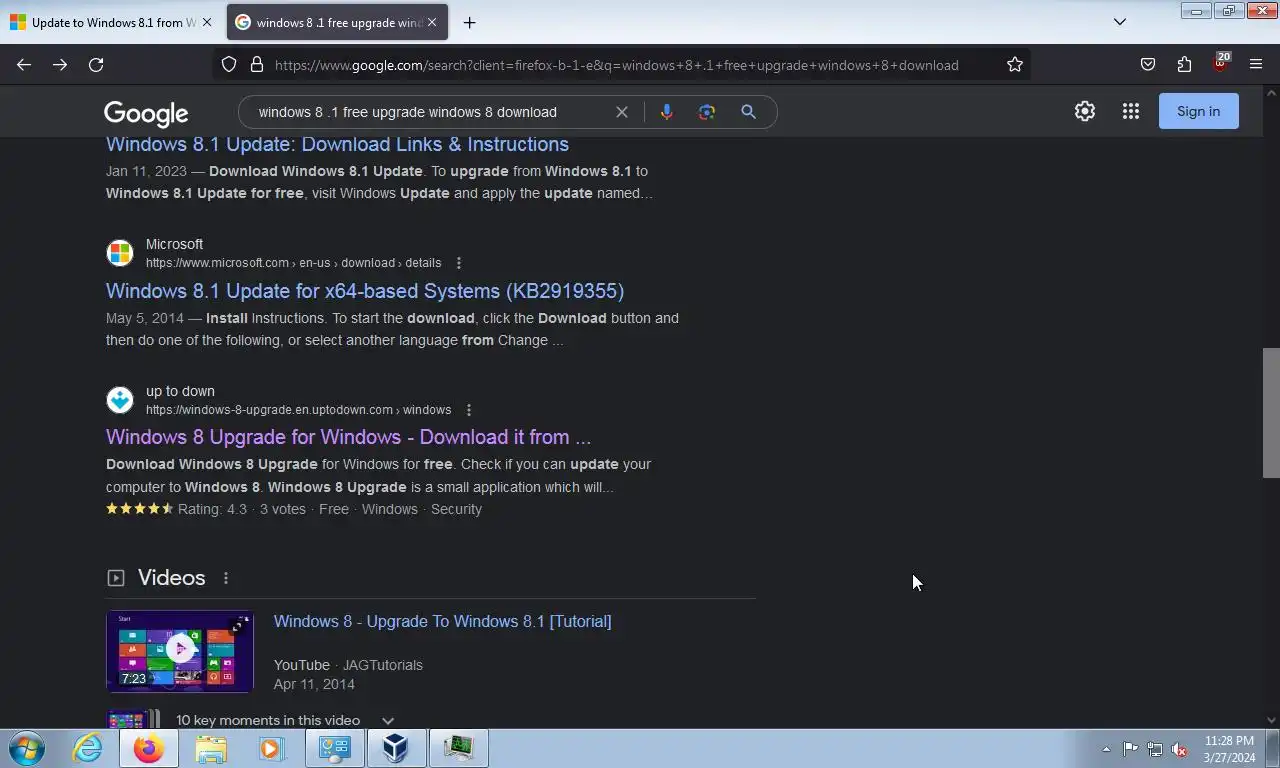Click the uptodown favicon in results
1280x768 pixels.
pyautogui.click(x=120, y=400)
